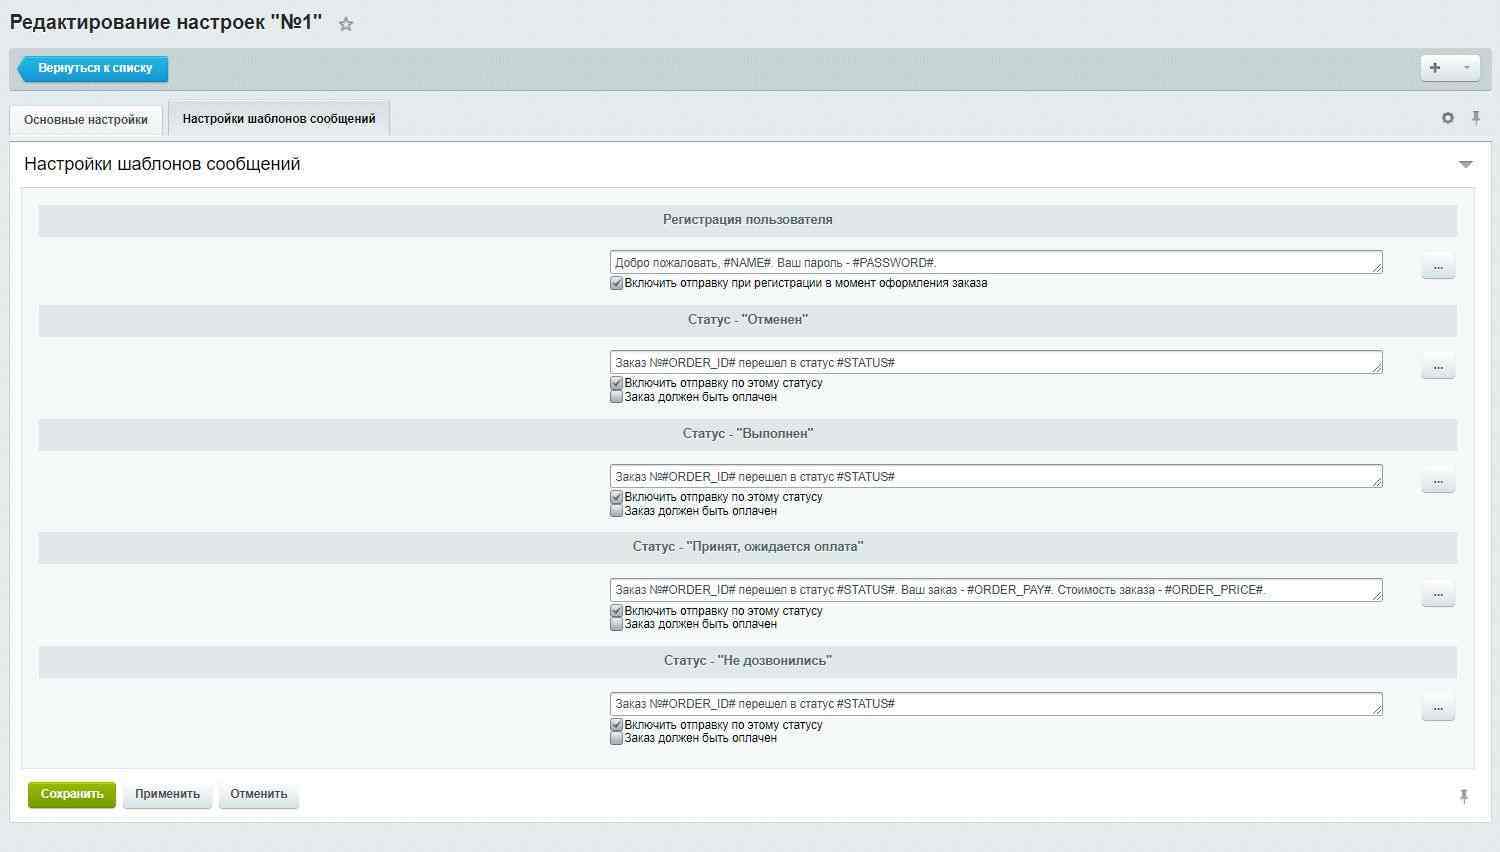Open dropdown arrow next to plus button

click(1466, 68)
